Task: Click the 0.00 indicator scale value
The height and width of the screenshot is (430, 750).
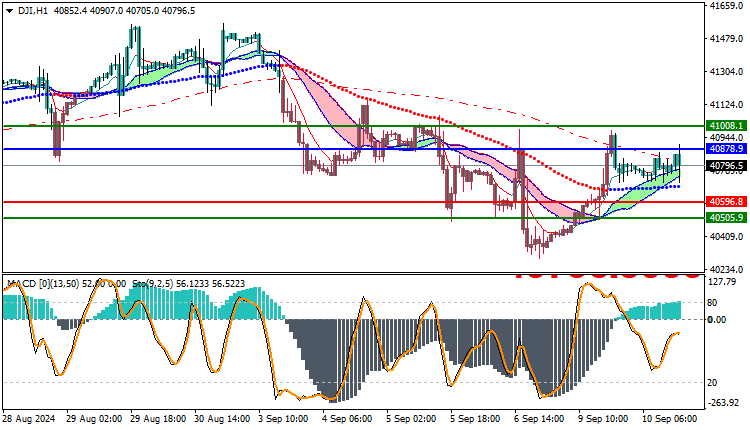Action: coord(717,320)
